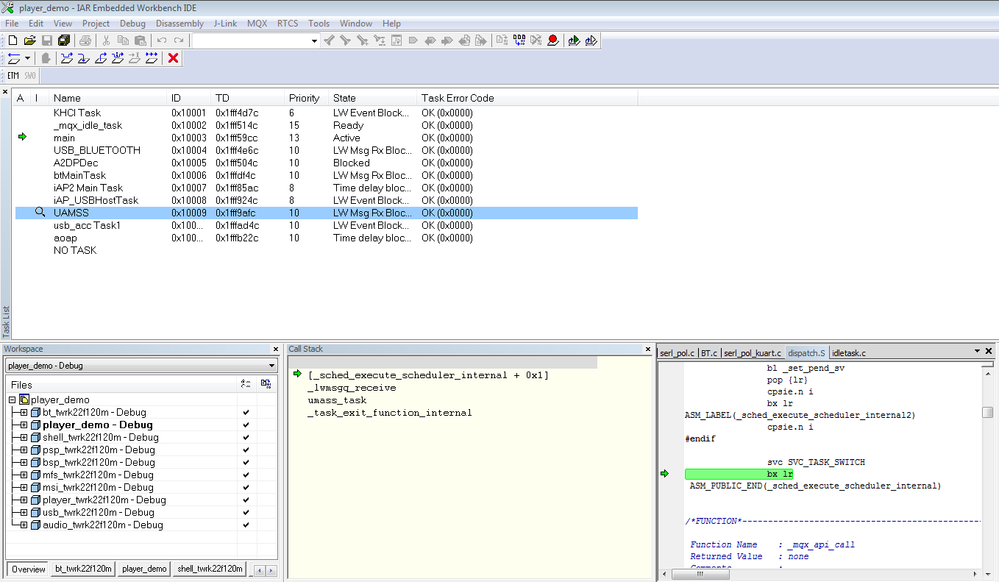Toggle the checkmark for bt_twrk22f120m - Debug

click(246, 412)
